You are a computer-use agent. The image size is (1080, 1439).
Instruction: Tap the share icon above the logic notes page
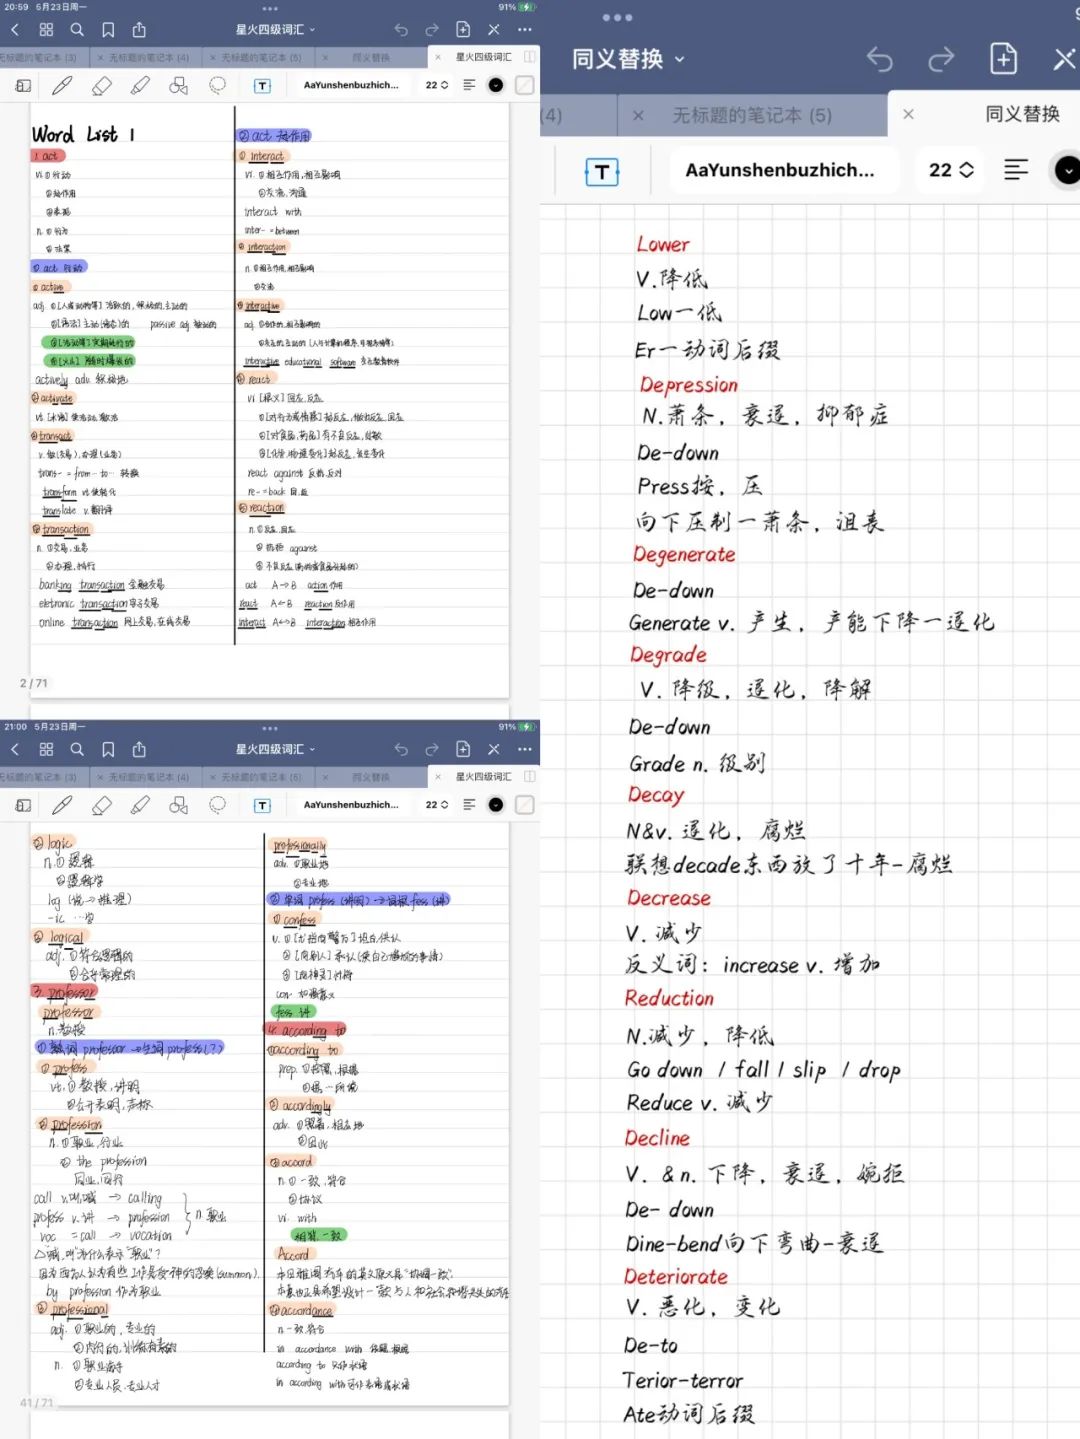[x=139, y=749]
